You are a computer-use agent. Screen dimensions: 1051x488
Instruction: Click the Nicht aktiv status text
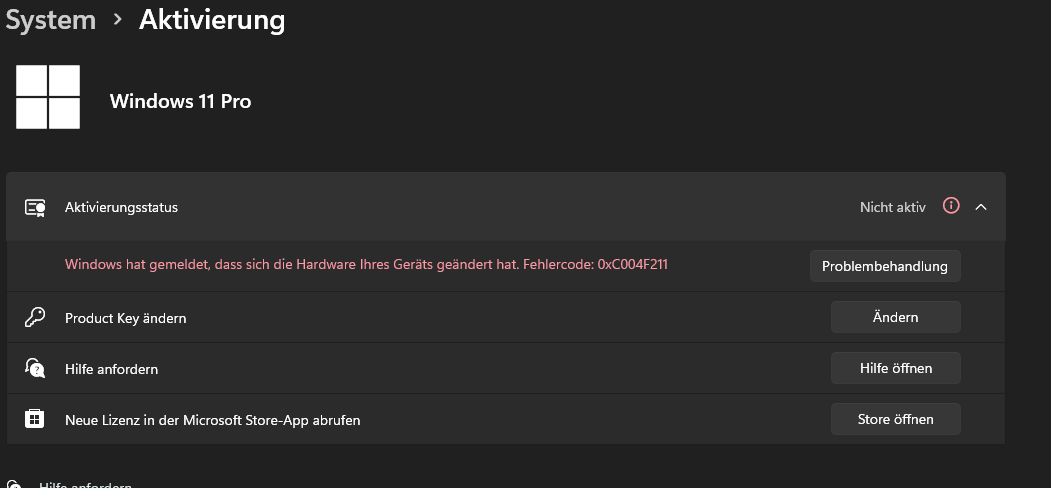click(892, 207)
